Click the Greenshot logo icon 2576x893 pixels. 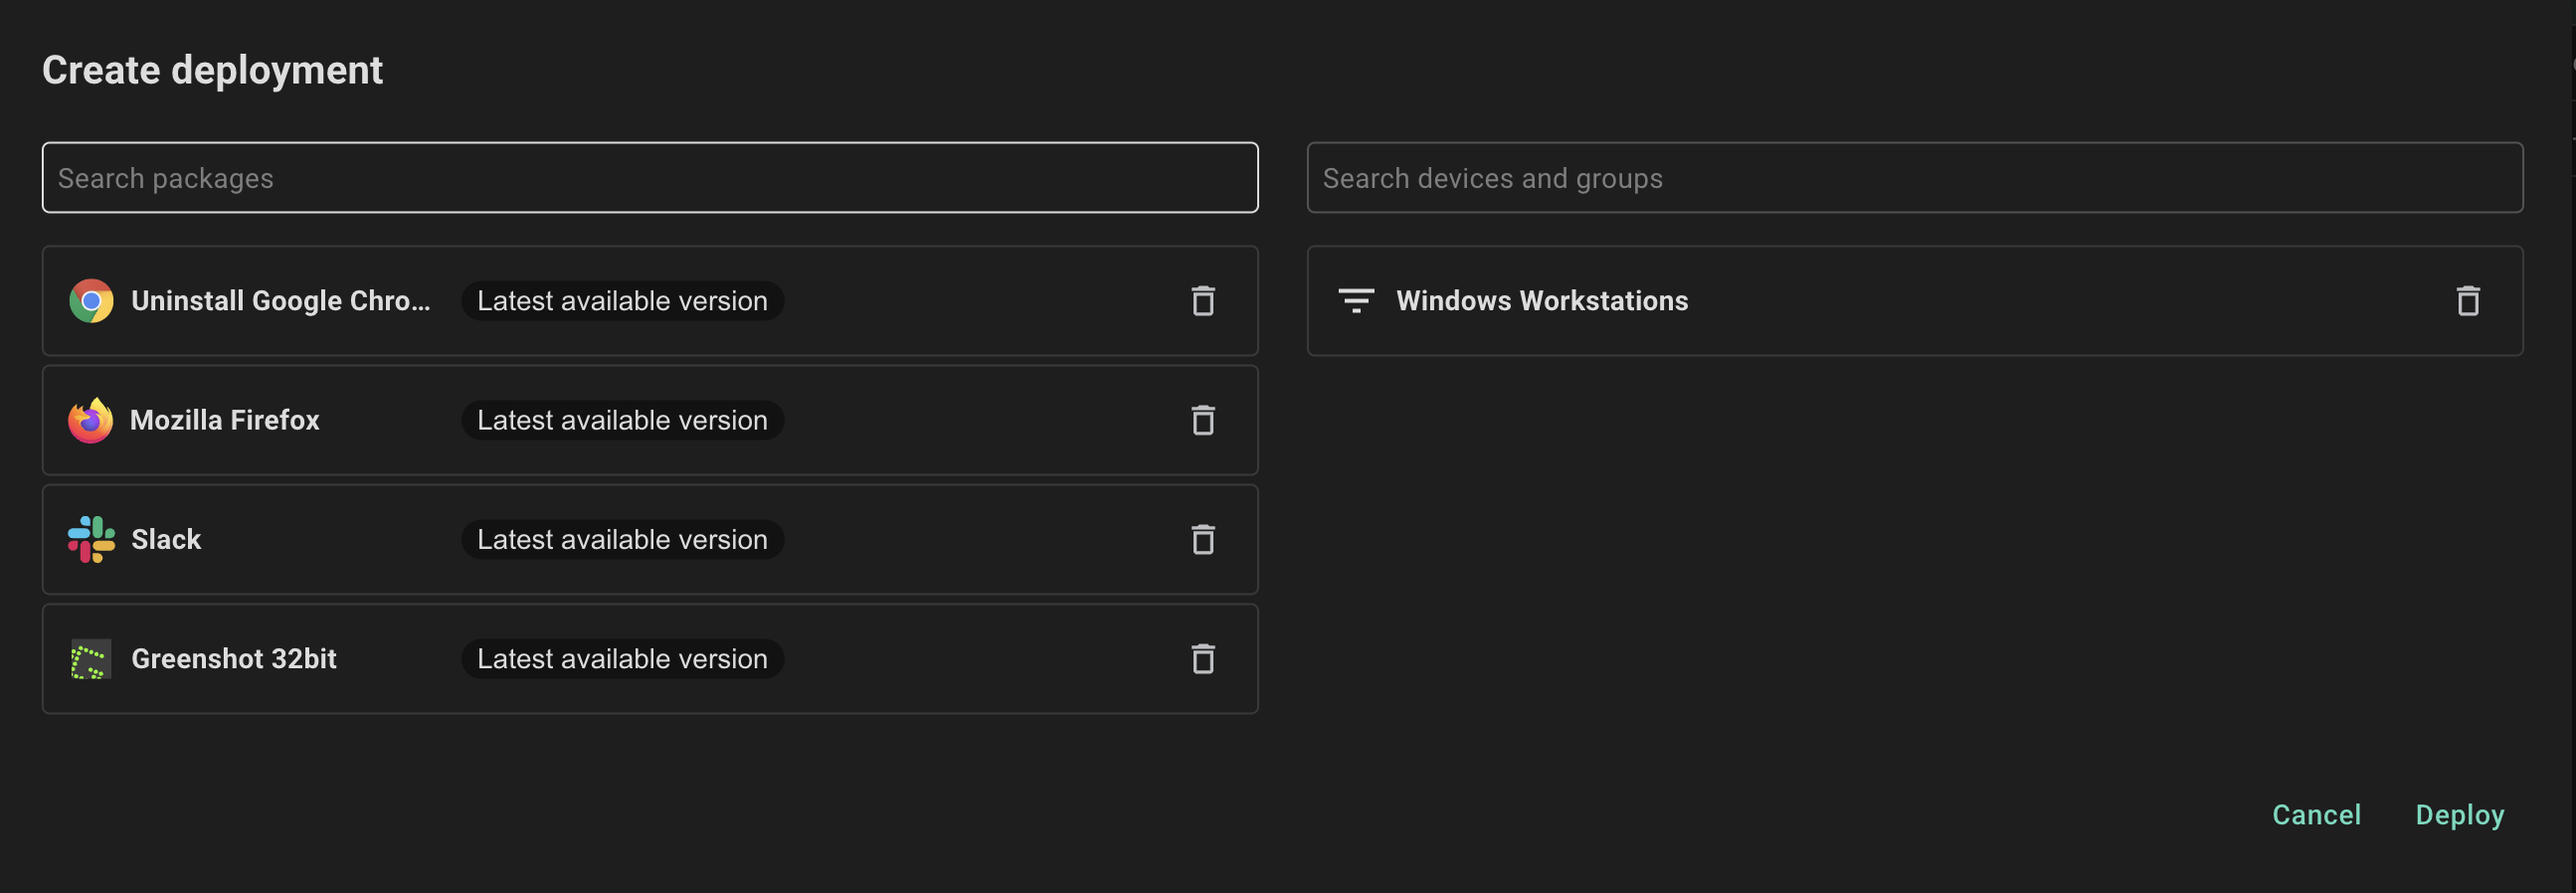tap(91, 660)
